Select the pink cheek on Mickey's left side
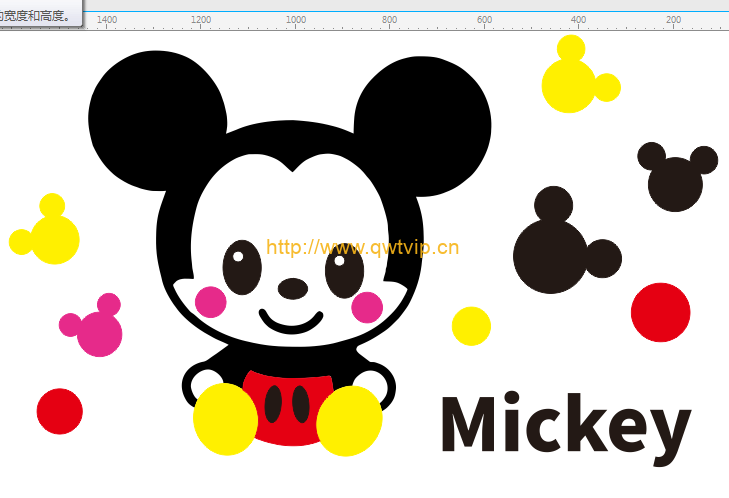Viewport: 729px width, 498px height. tap(211, 302)
